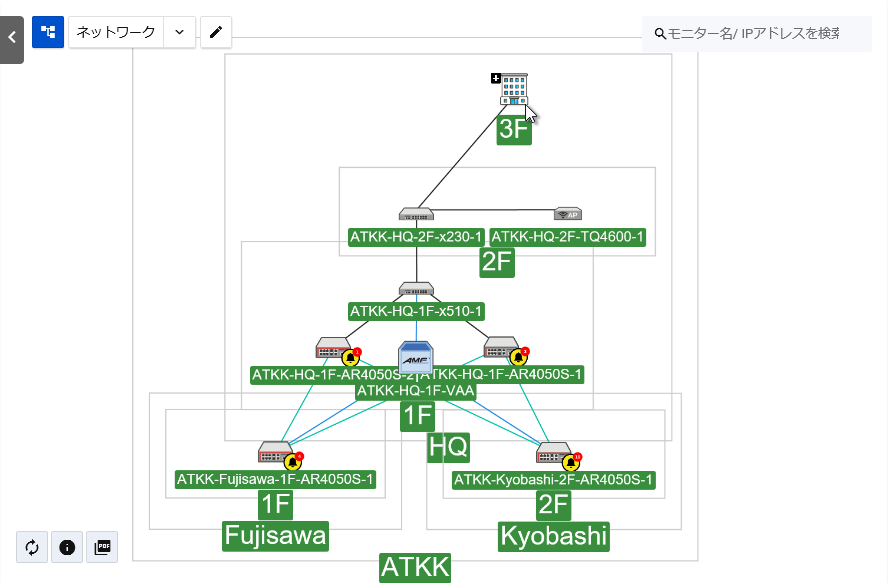This screenshot has width=888, height=583.
Task: Select the TQ4600 wireless AP icon
Action: [x=568, y=214]
